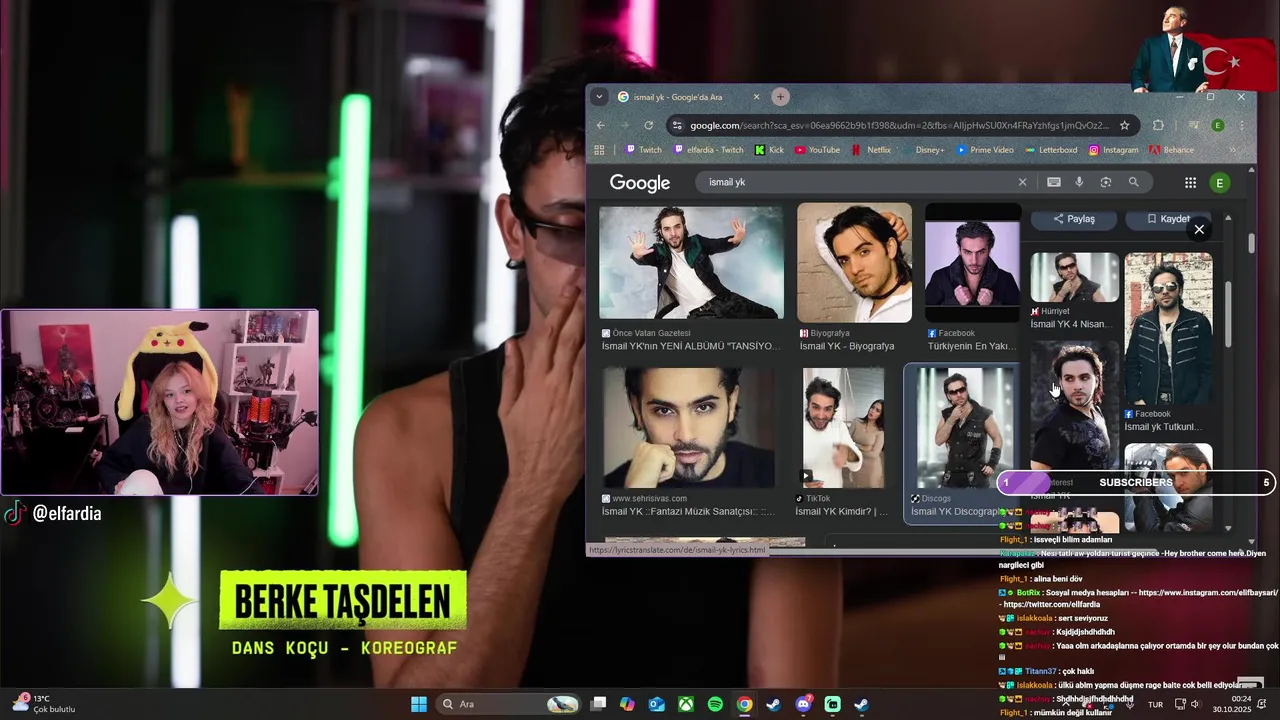Open the 'elfardia - Twitch' bookmark
The image size is (1280, 720).
coord(708,150)
